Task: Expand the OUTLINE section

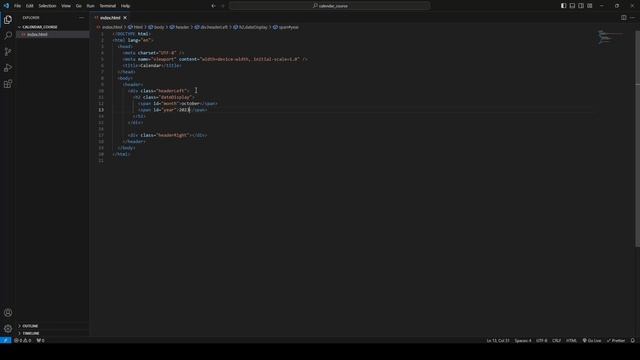Action: click(30, 326)
